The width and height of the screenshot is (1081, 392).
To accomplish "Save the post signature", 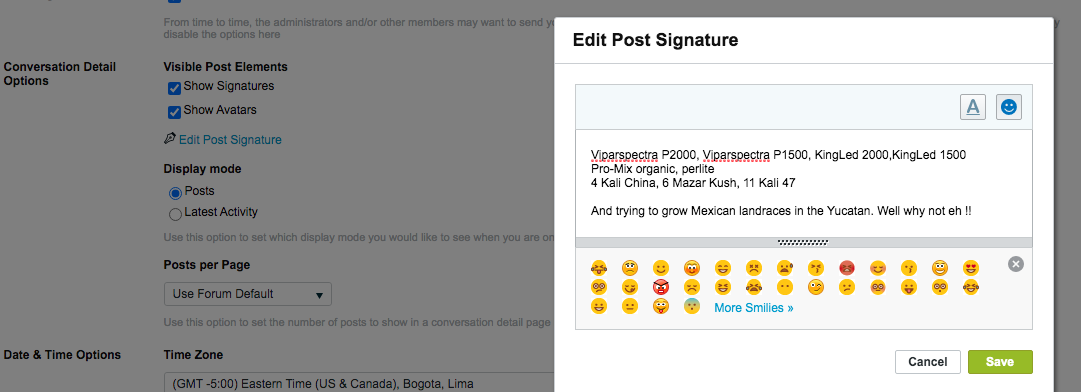I will coord(1000,362).
